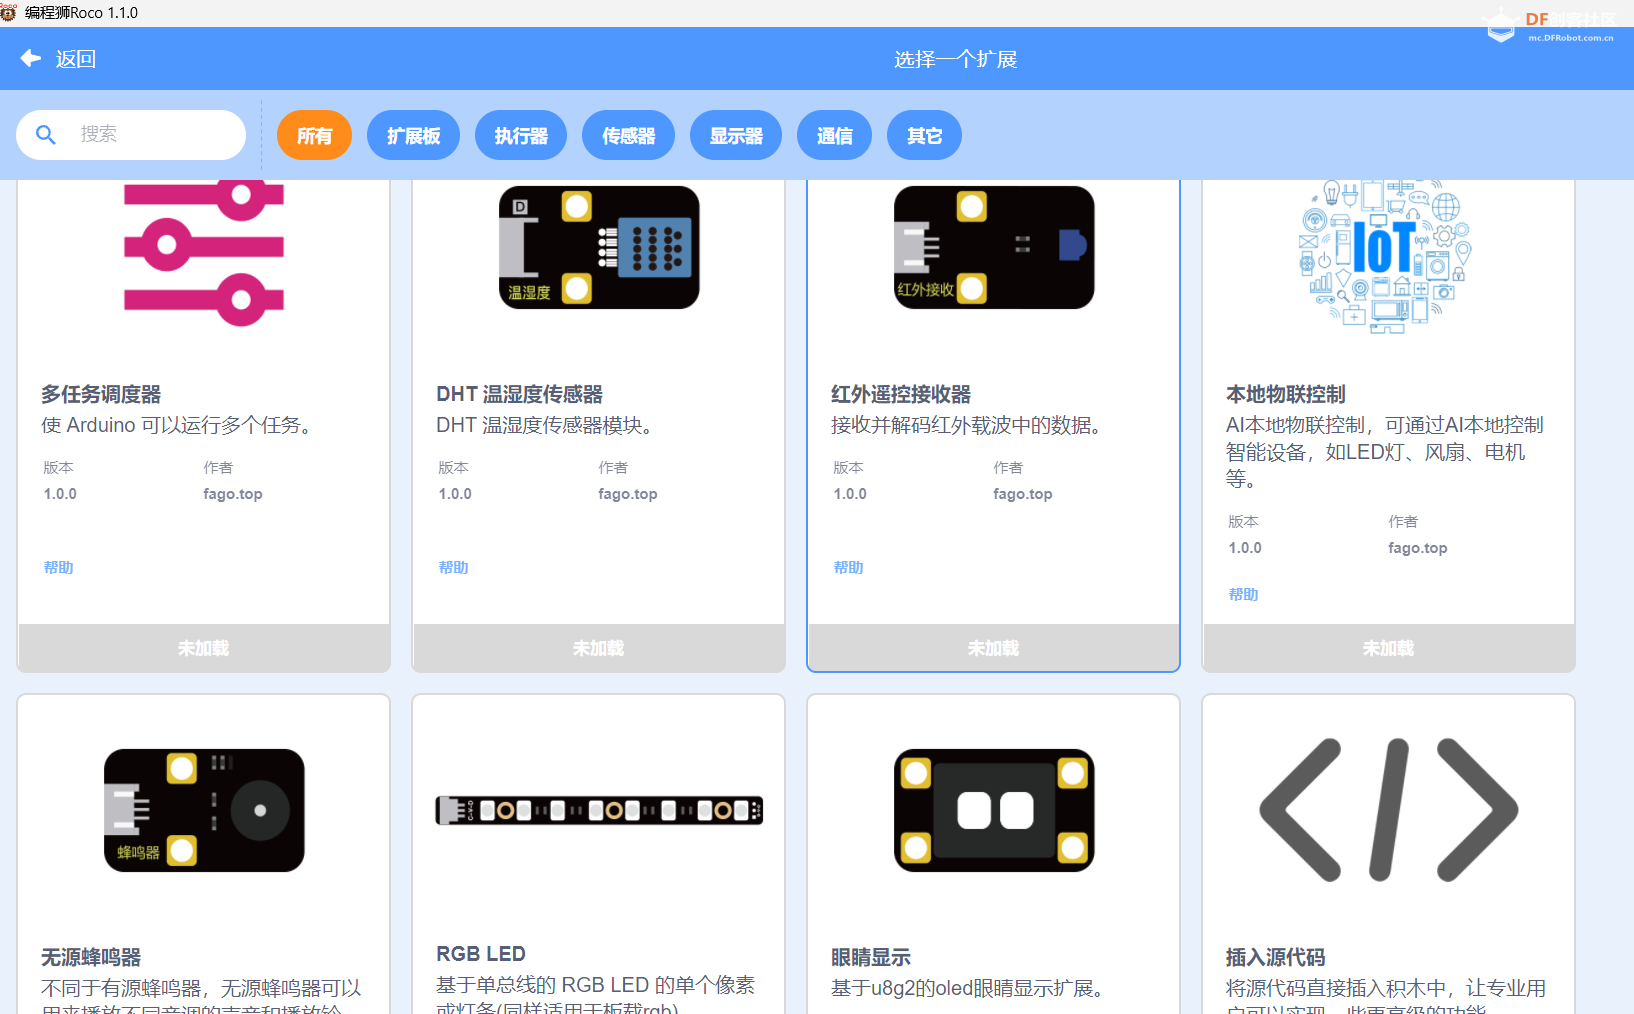Viewport: 1634px width, 1014px height.
Task: Select the 执行器 category filter
Action: [x=521, y=135]
